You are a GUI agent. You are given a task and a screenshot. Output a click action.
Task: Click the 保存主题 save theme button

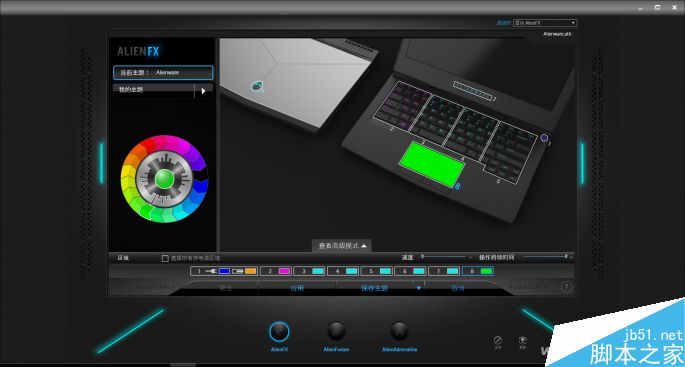click(375, 288)
